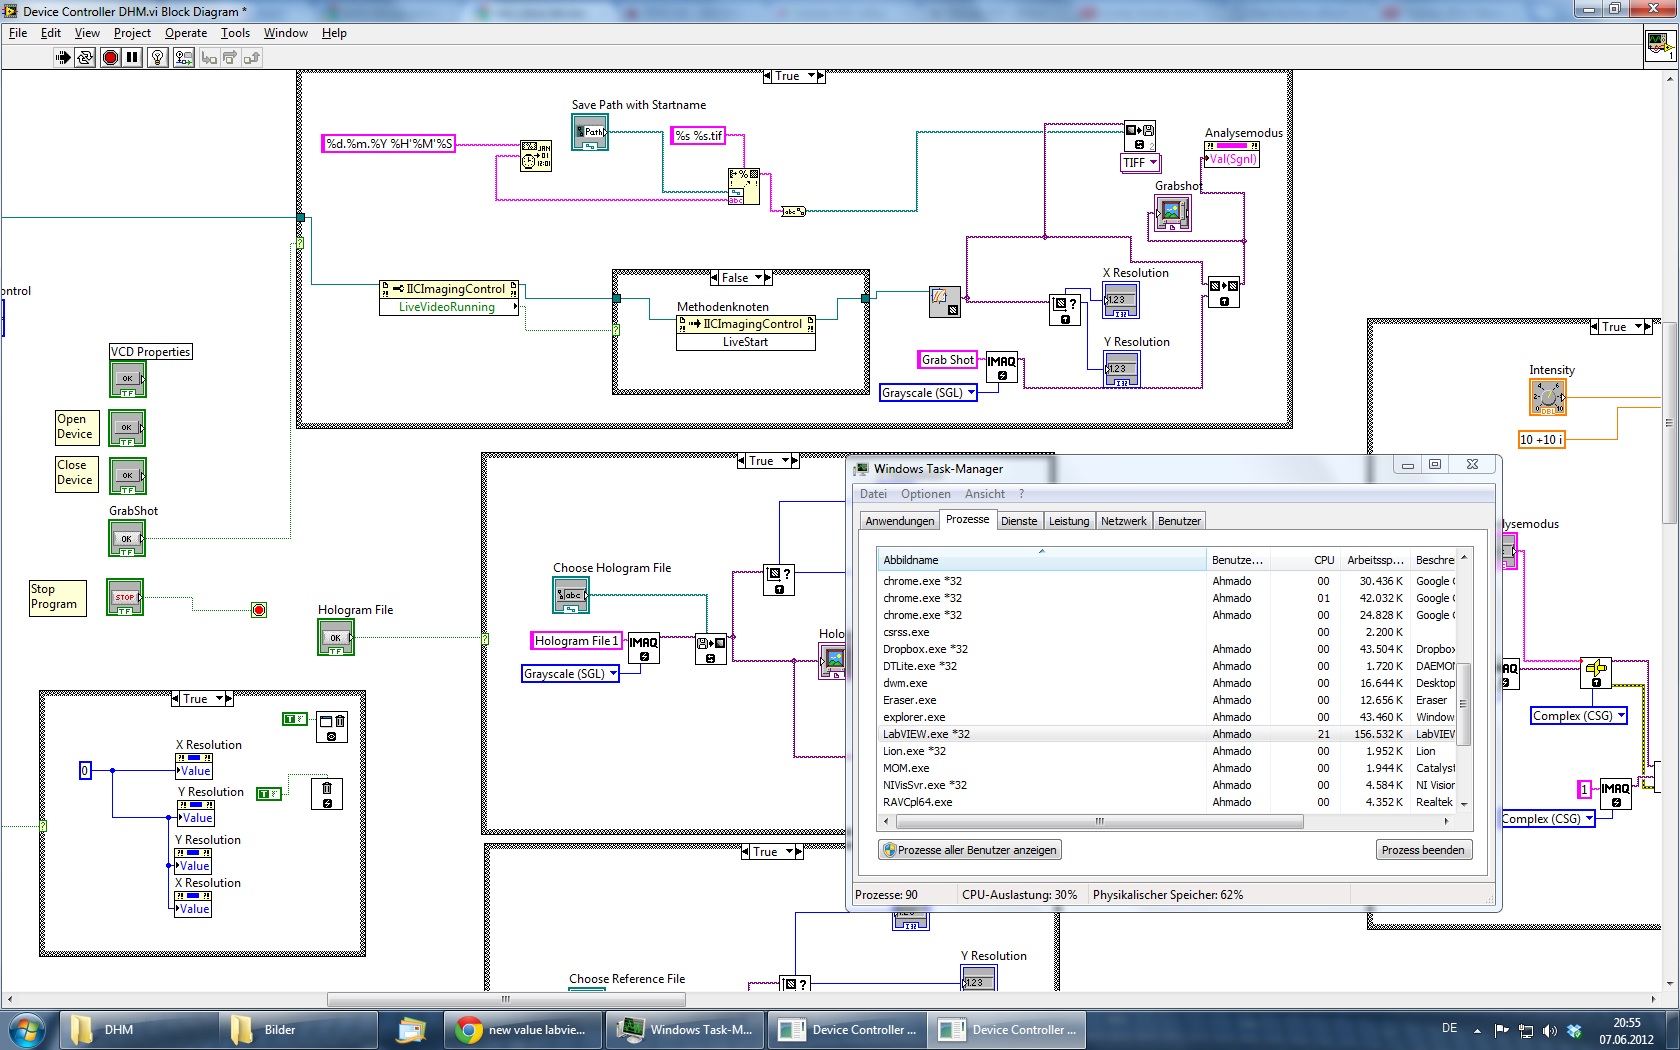Toggle the Hologram File OK boolean terminal
The height and width of the screenshot is (1050, 1680).
pyautogui.click(x=336, y=638)
